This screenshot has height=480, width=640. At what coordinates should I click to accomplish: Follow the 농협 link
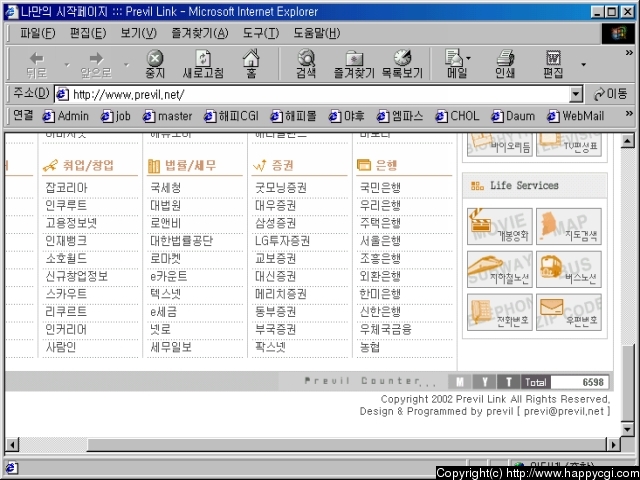pyautogui.click(x=370, y=347)
